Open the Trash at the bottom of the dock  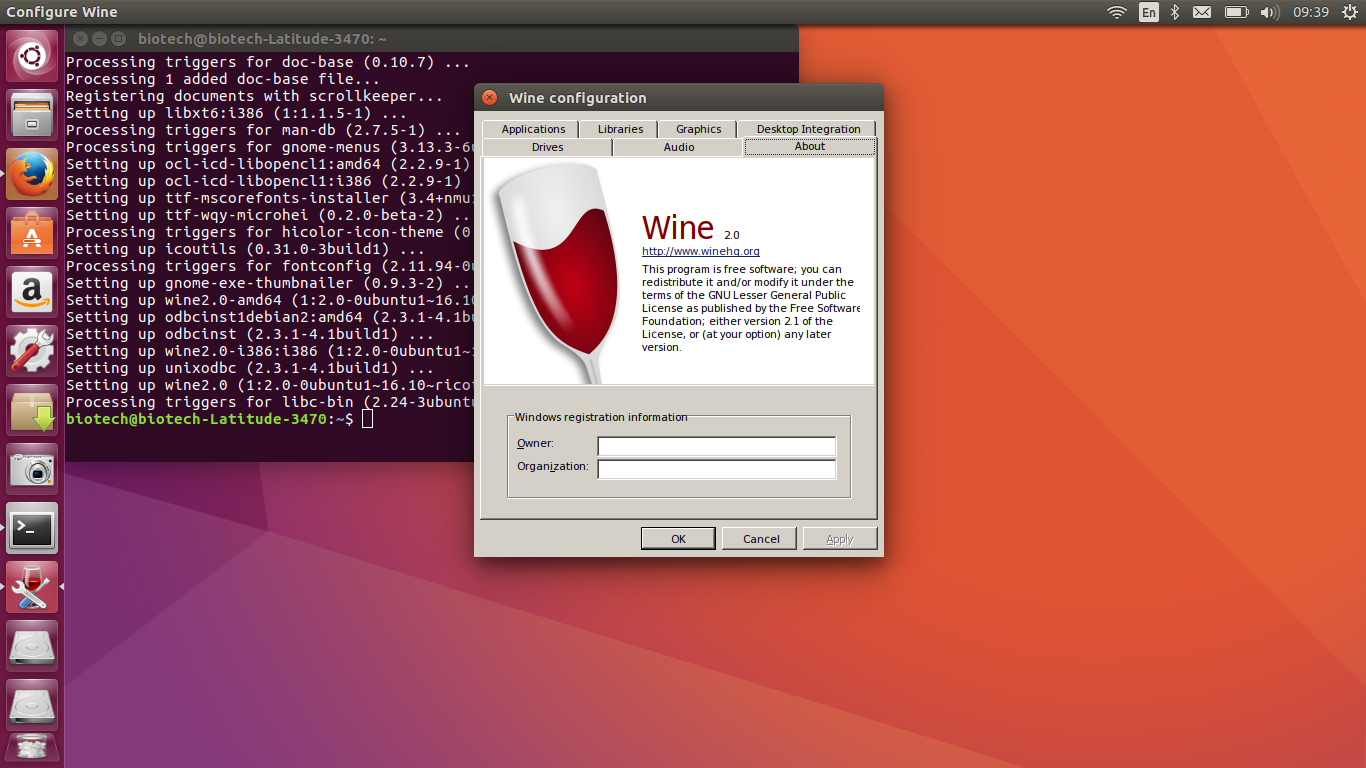point(32,747)
